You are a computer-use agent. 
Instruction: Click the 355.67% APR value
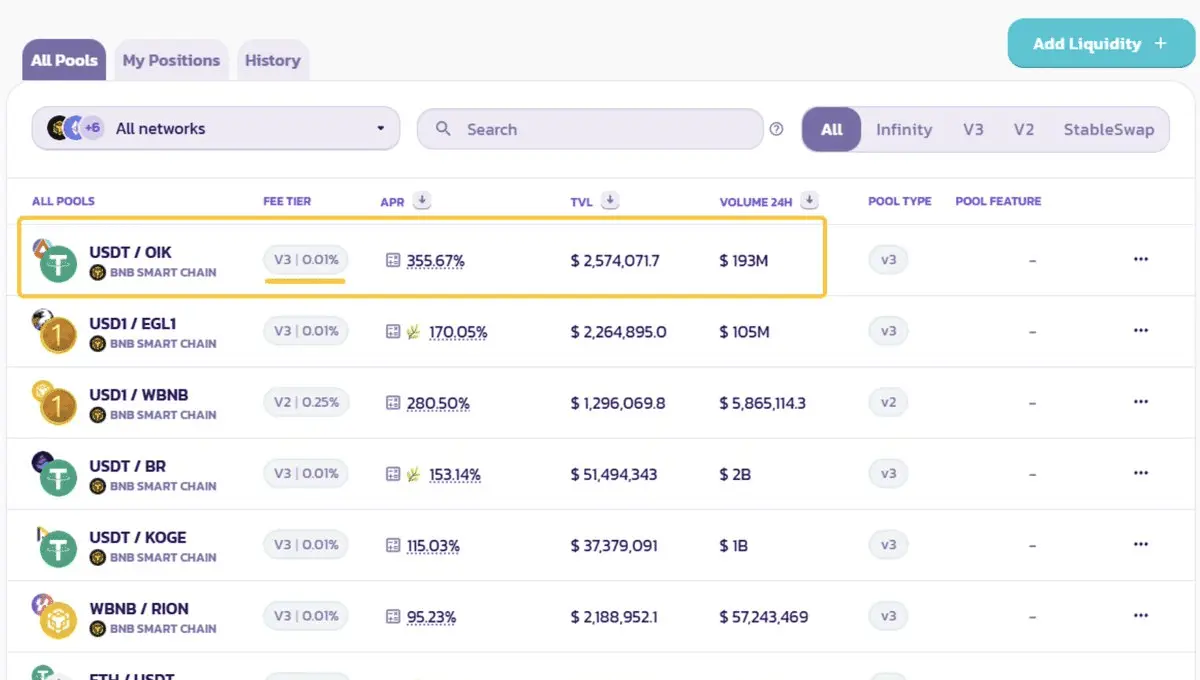coord(436,261)
